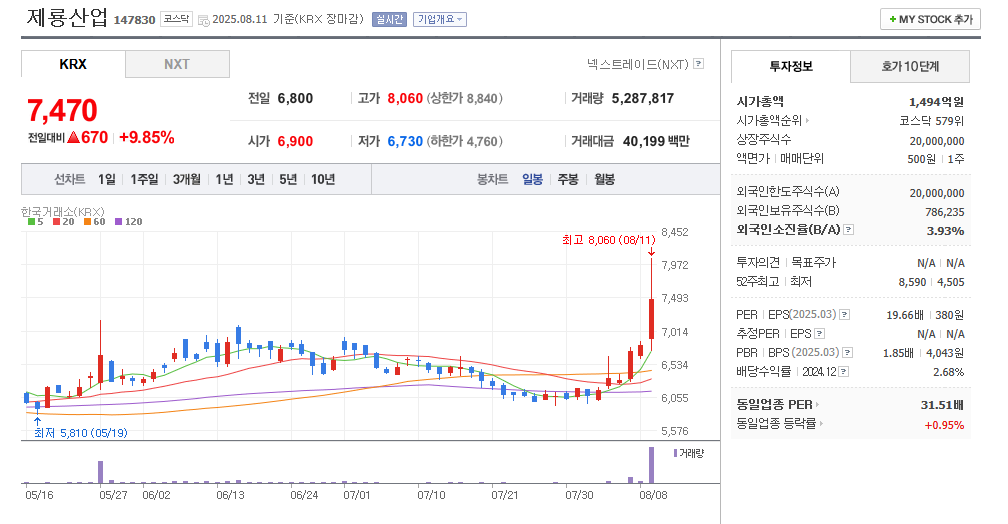Open the calendar icon beside the date 2025.08.11
Screen dimensions: 1008x524
point(203,20)
